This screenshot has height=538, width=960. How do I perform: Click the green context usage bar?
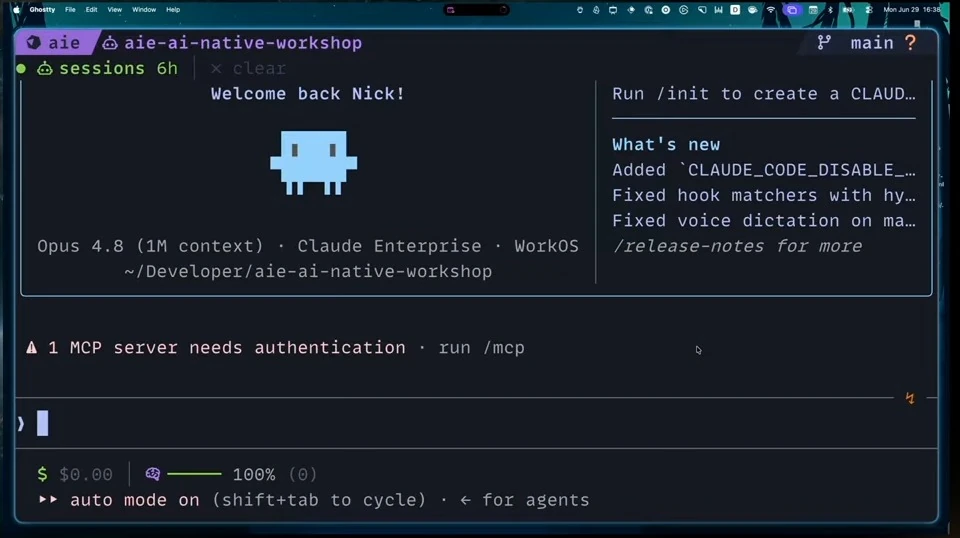(194, 474)
